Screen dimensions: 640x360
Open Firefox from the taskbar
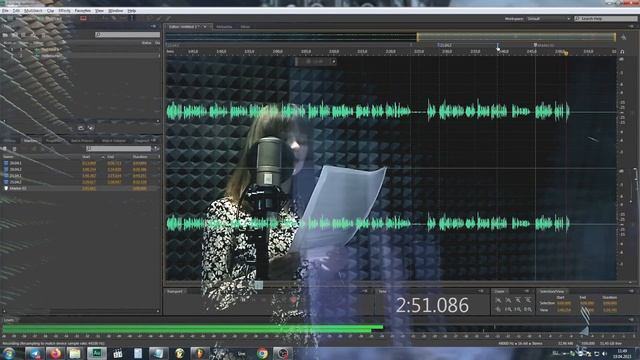(x=55, y=353)
